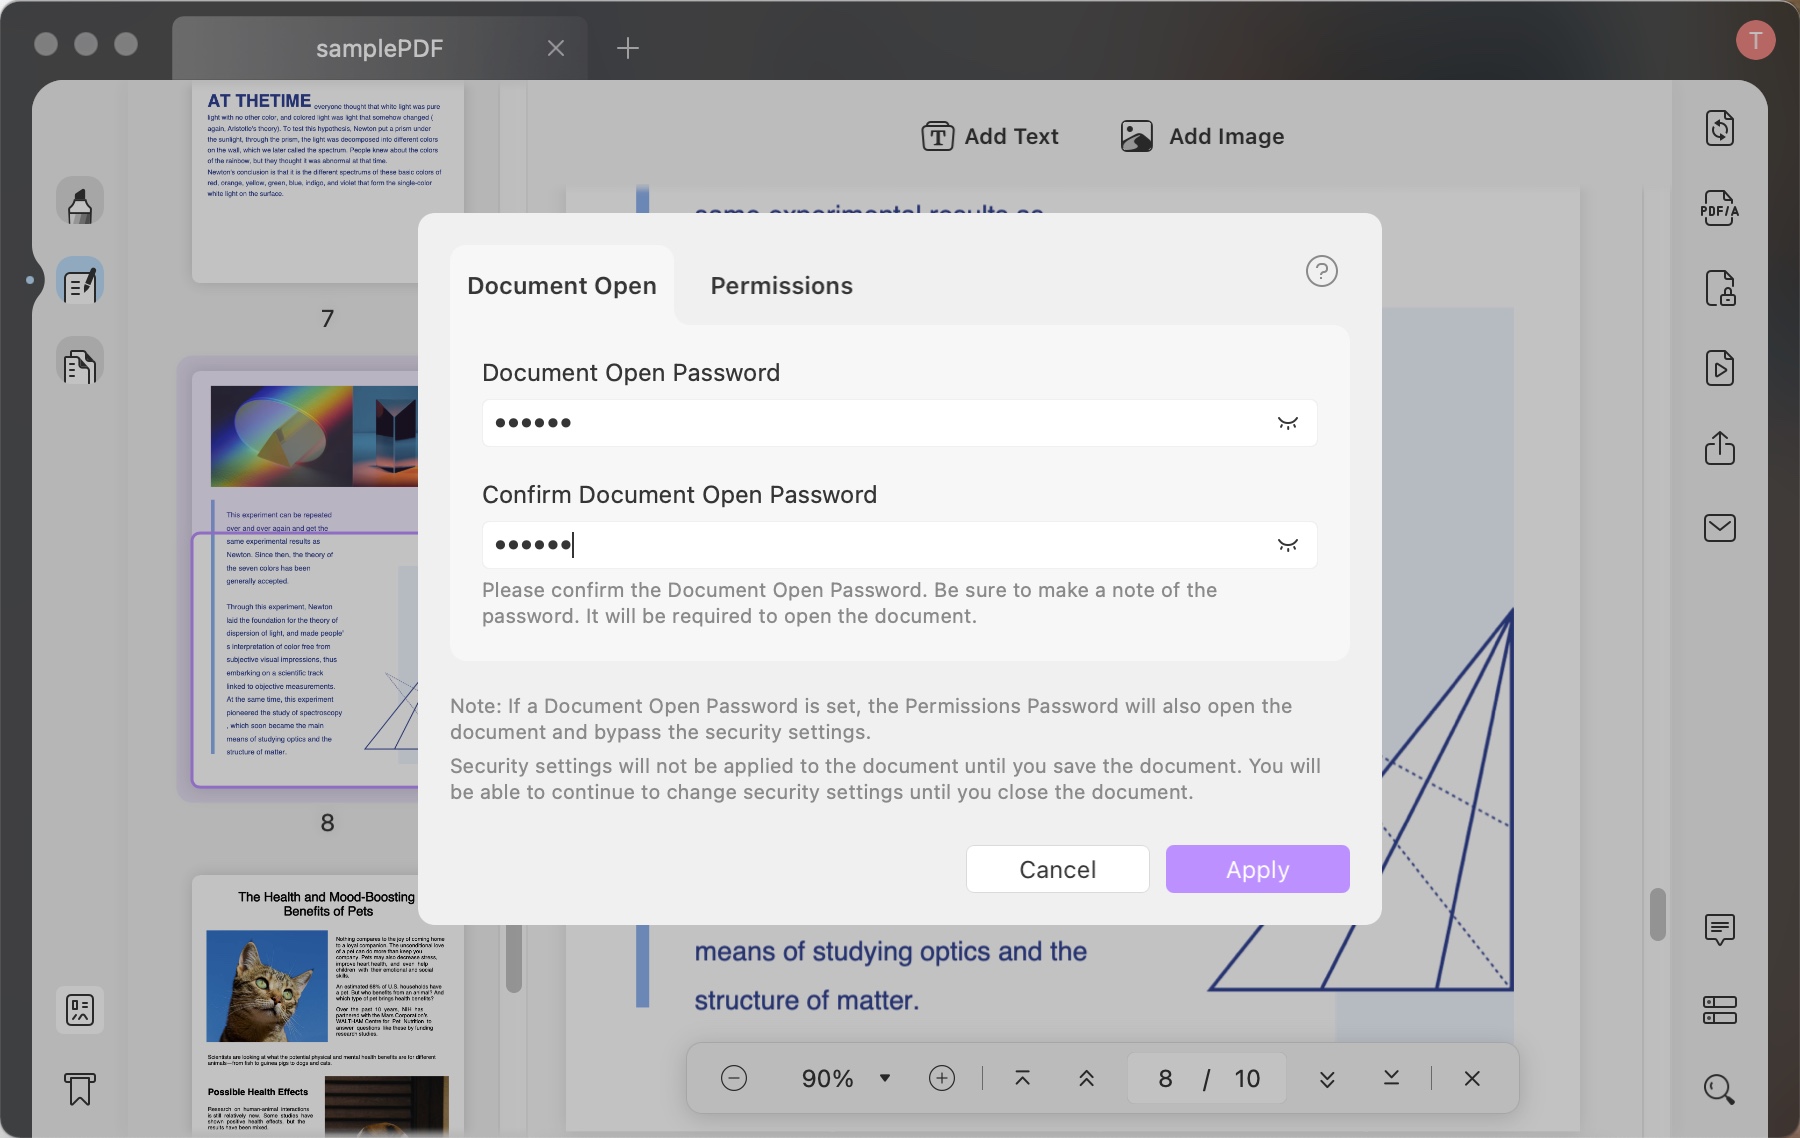
Task: Toggle visibility of Document Open Password field
Action: click(1288, 422)
